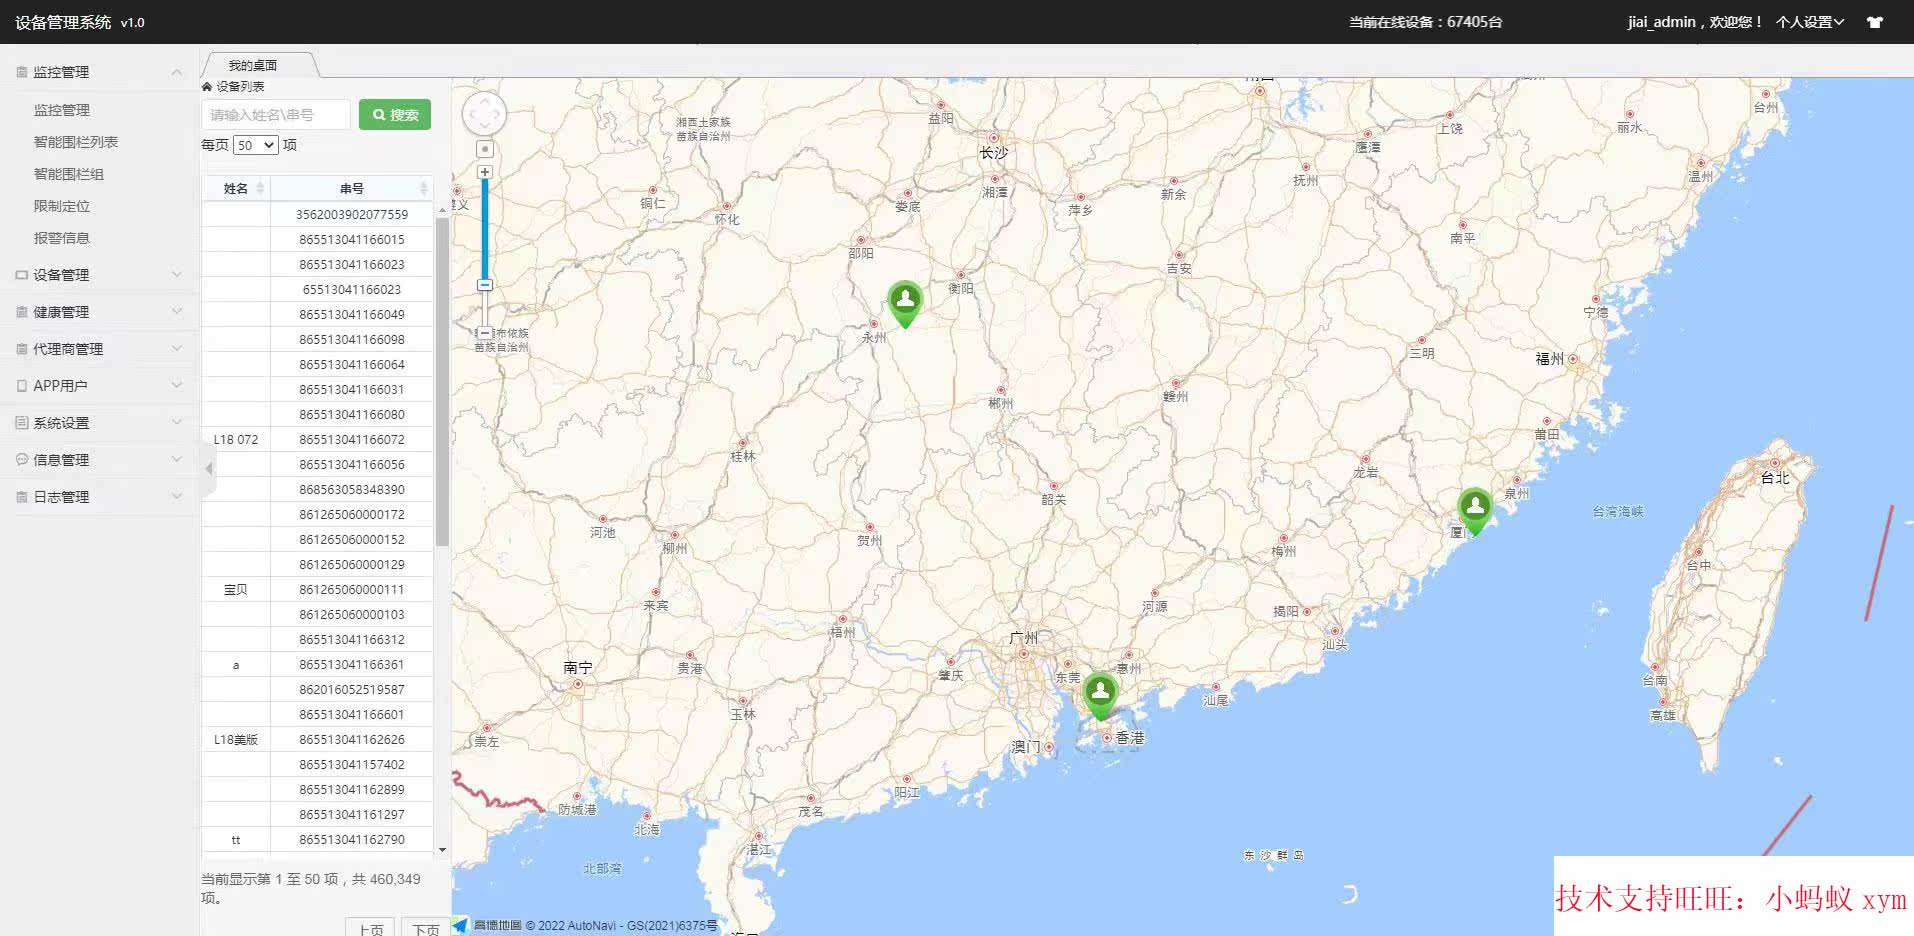Image resolution: width=1914 pixels, height=936 pixels.
Task: Open 报警信息 in the sidebar
Action: click(x=62, y=238)
